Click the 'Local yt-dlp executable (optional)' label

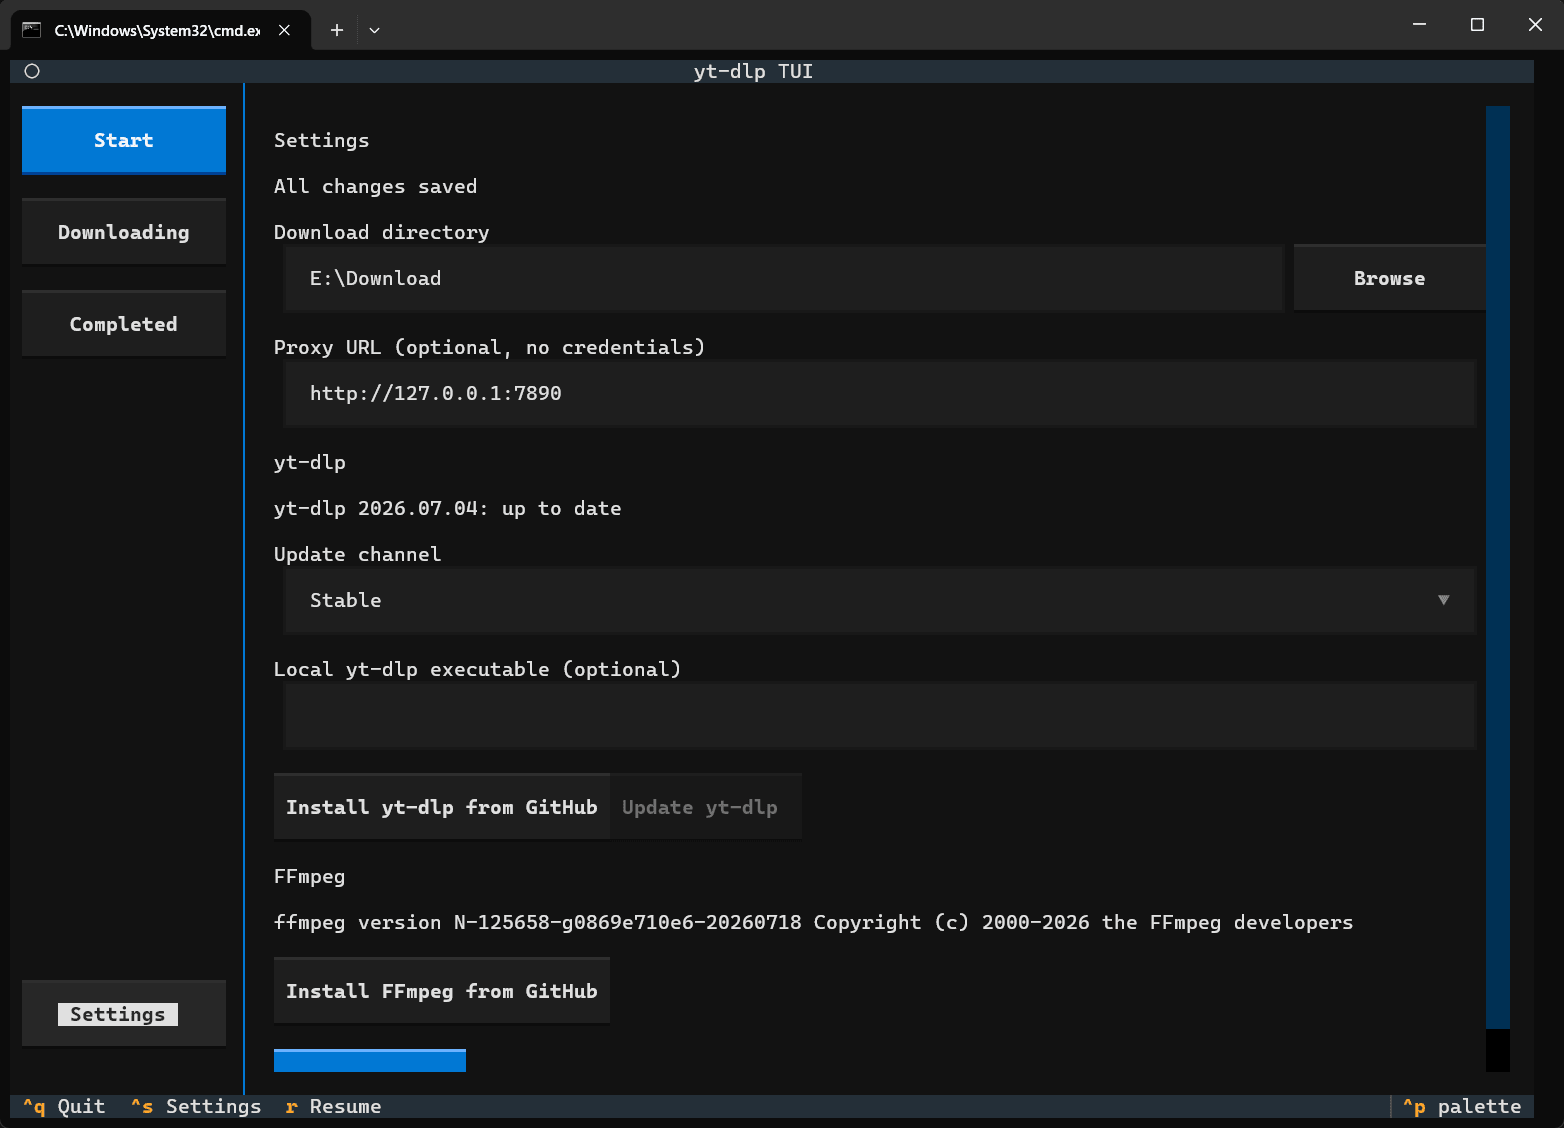pos(478,669)
